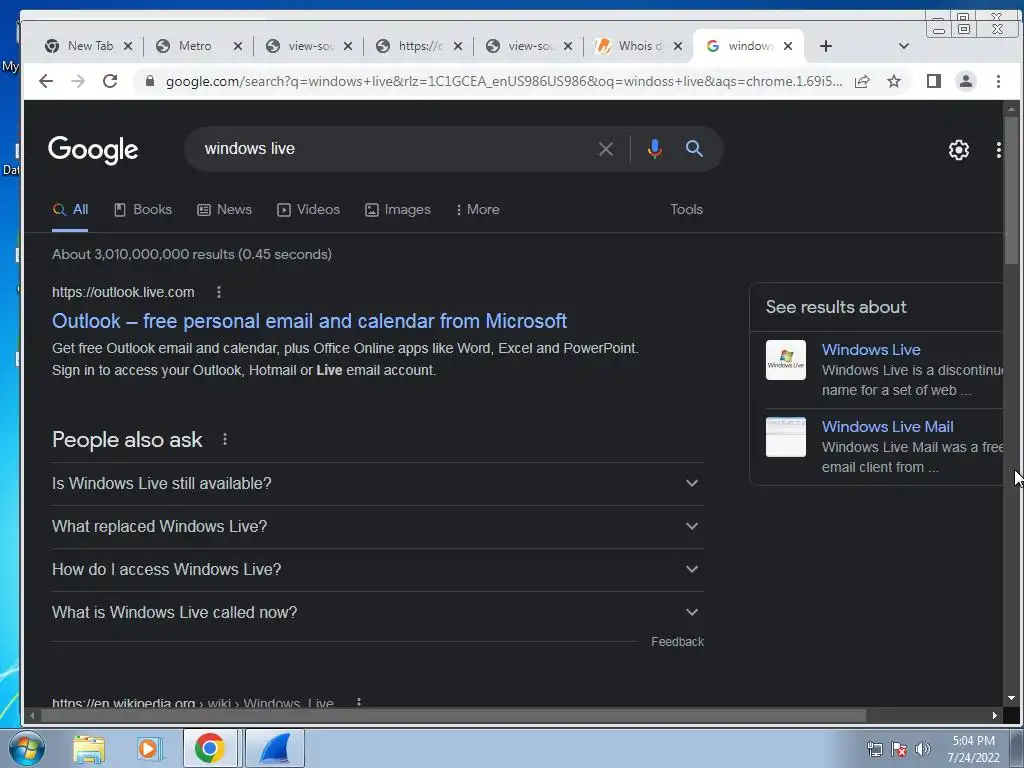
Task: Click the Feedback link
Action: pyautogui.click(x=677, y=642)
